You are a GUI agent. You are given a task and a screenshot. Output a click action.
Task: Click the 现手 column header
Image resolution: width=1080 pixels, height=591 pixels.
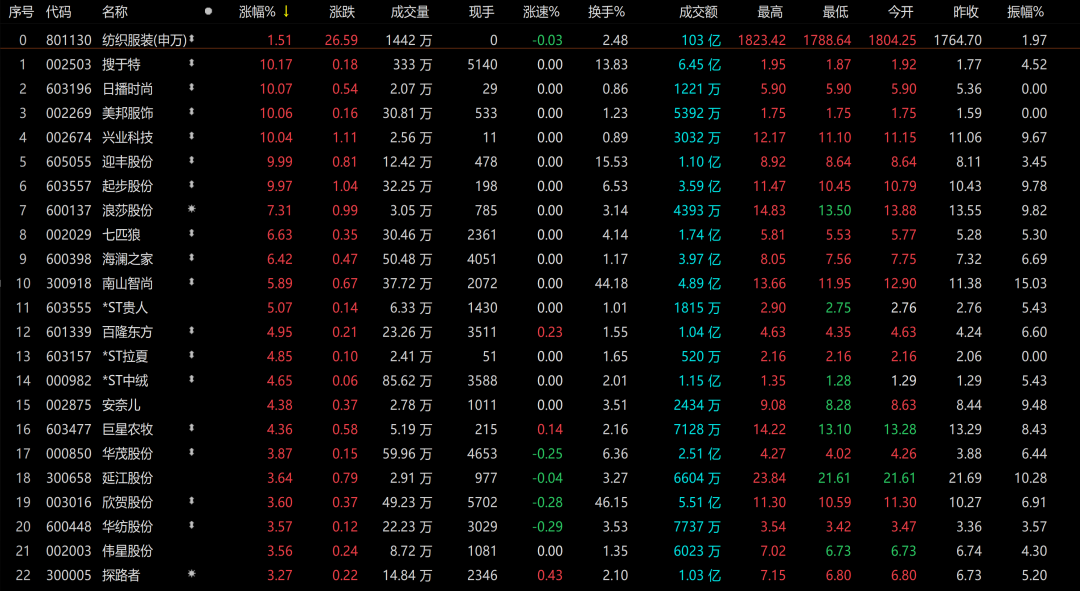pos(481,12)
